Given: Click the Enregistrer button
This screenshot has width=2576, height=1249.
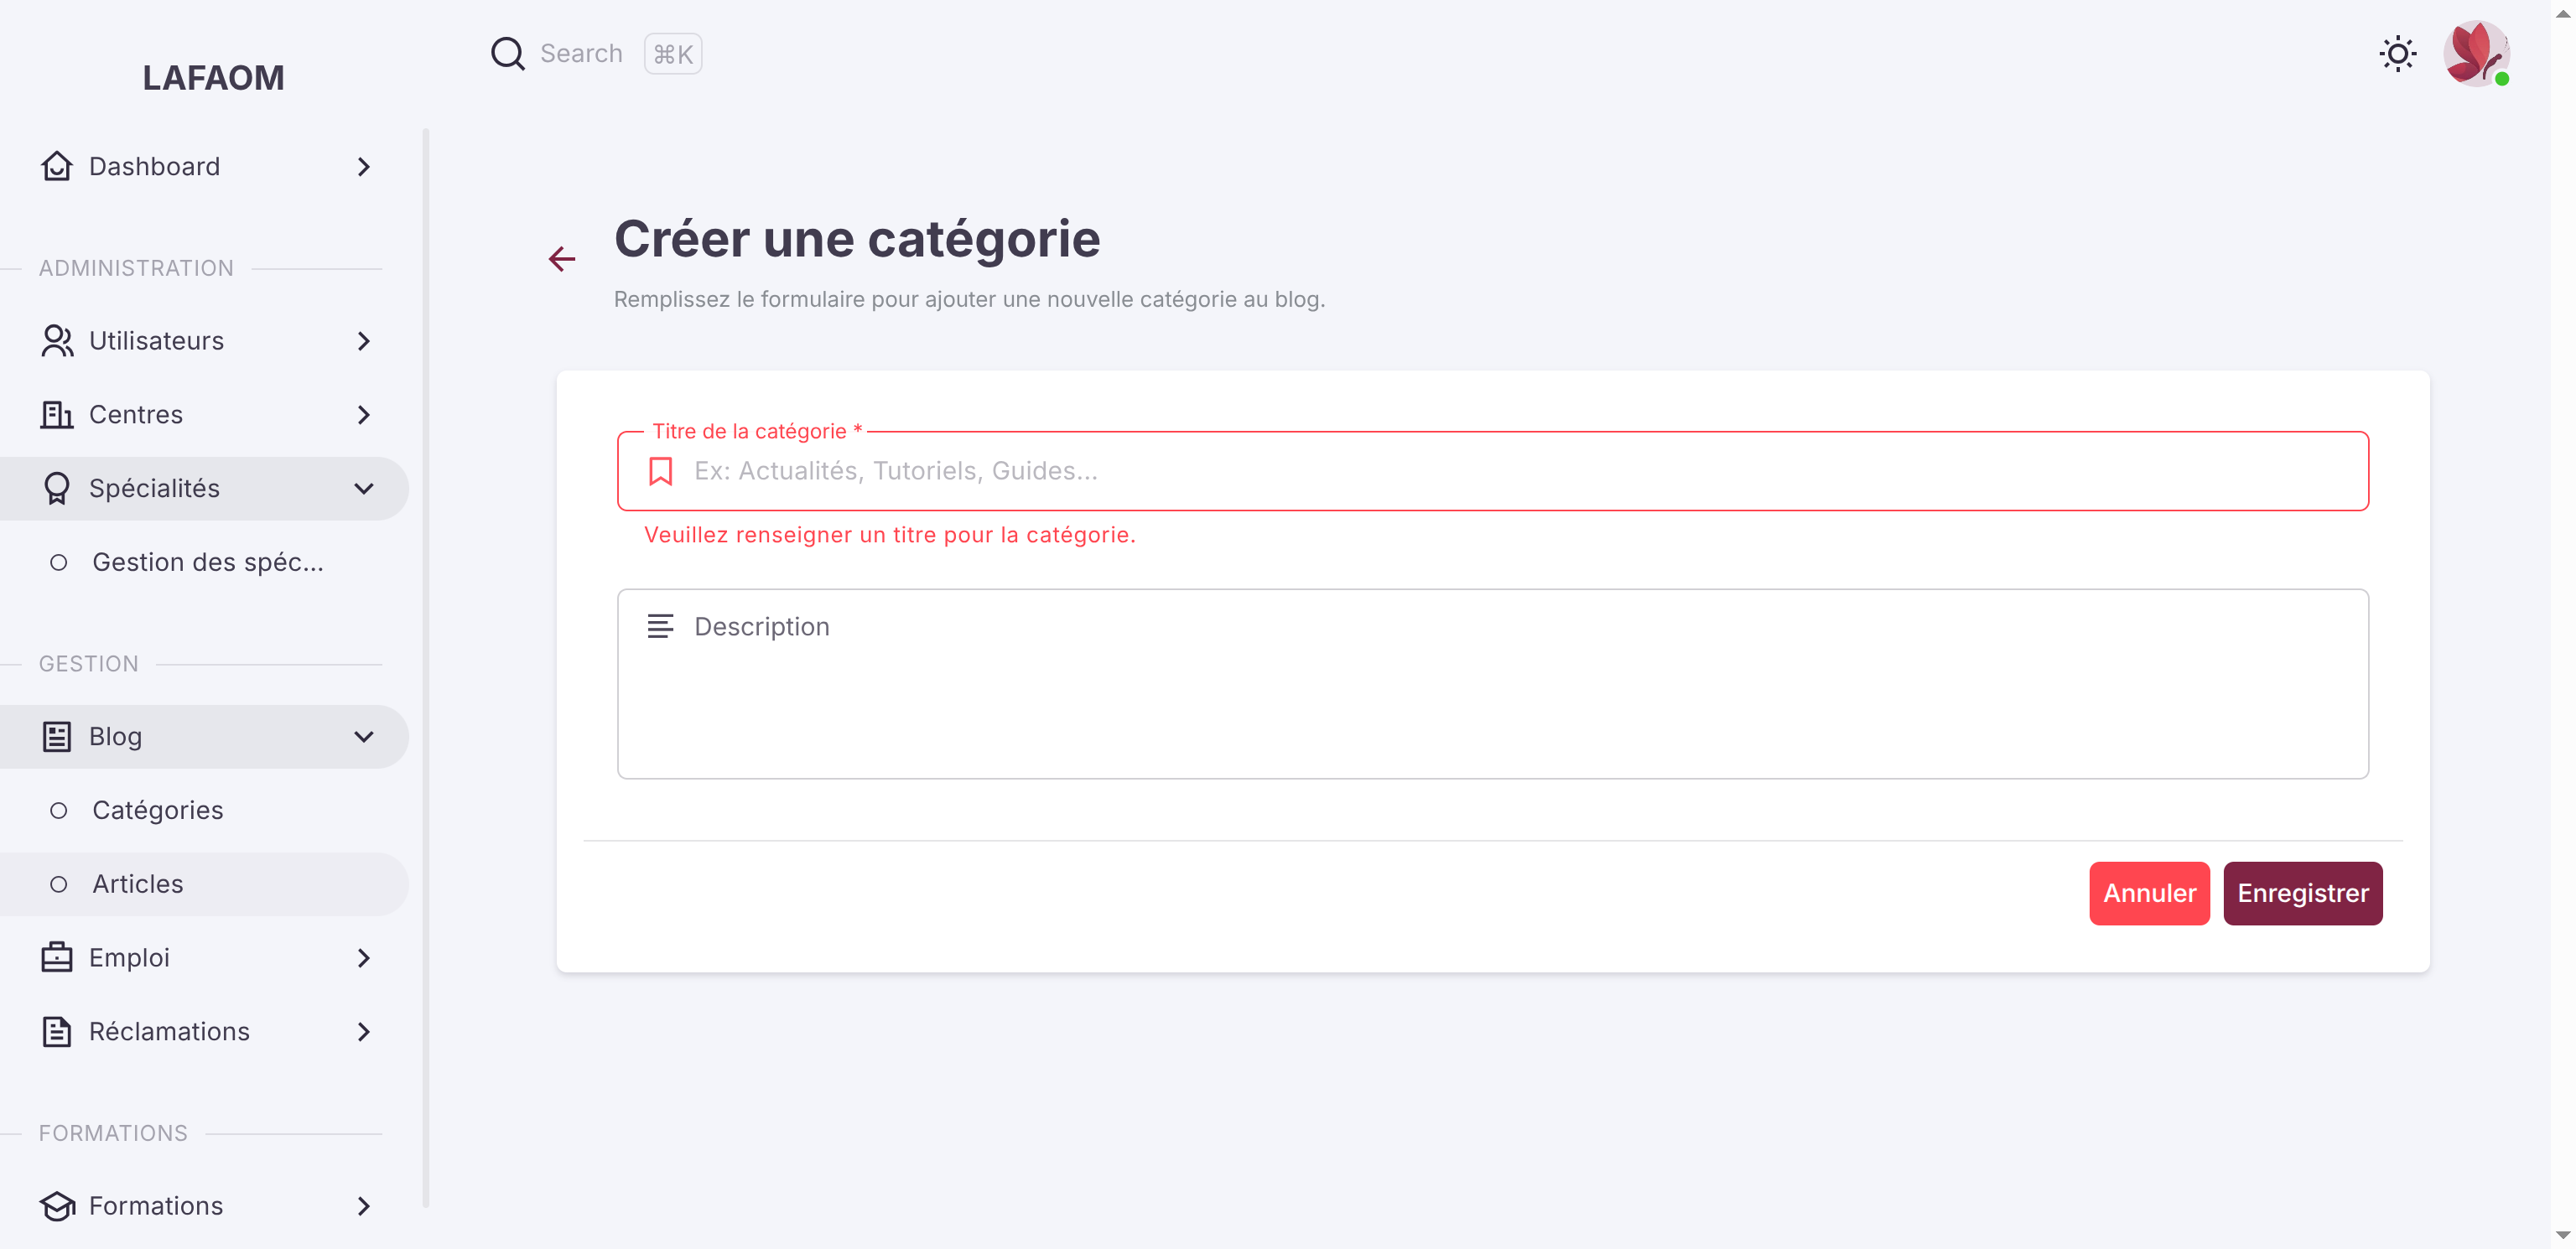Looking at the screenshot, I should [2302, 893].
